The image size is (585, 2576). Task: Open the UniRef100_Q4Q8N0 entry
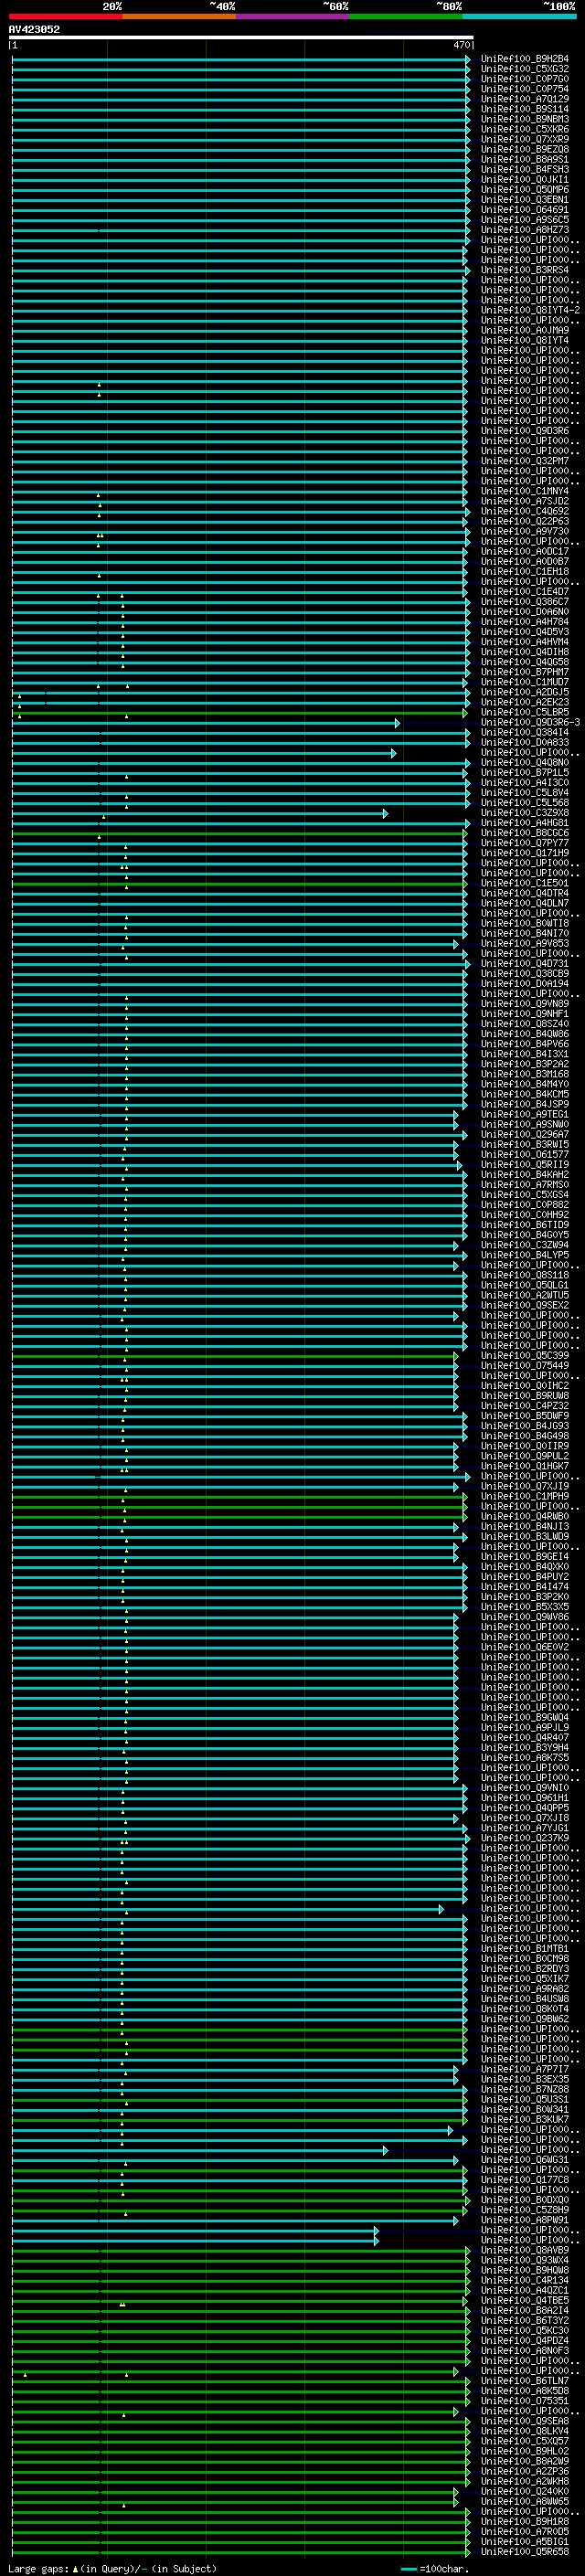click(525, 762)
